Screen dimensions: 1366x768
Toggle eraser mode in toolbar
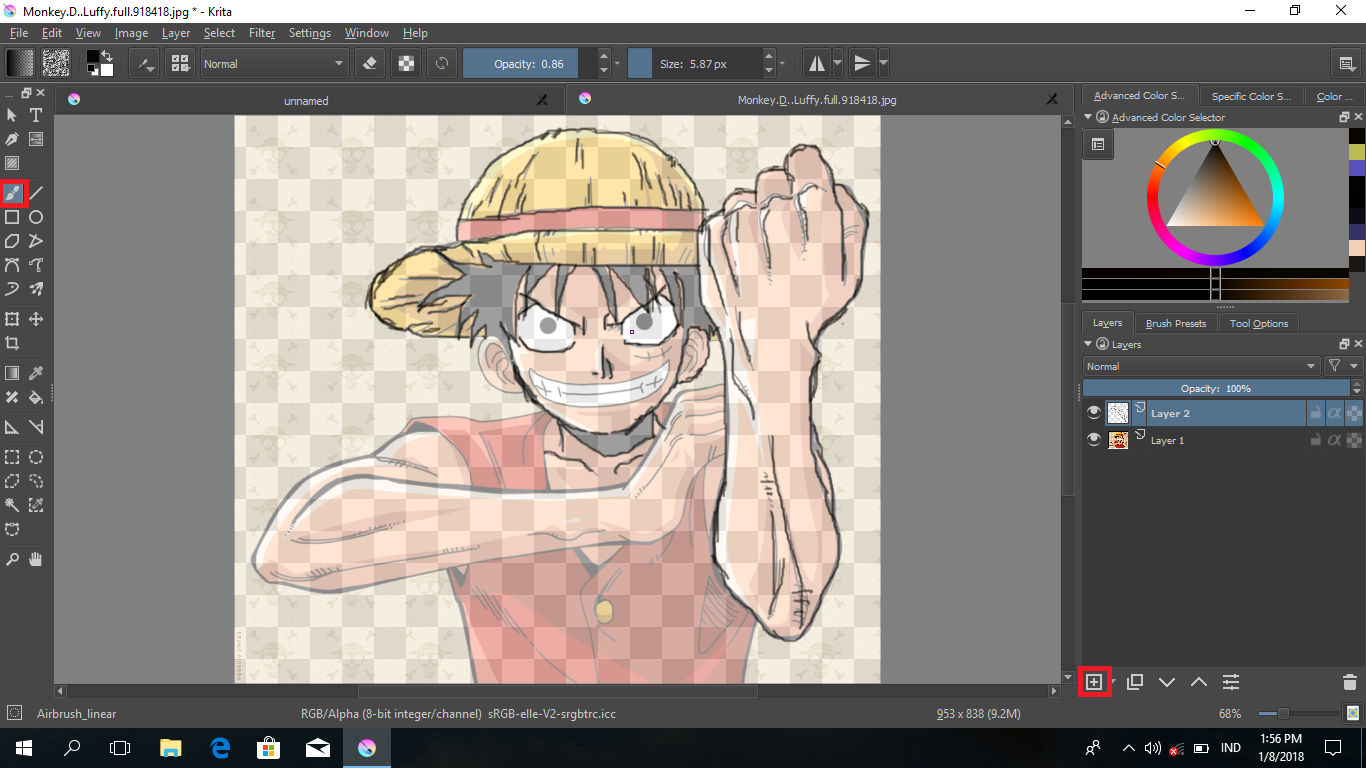(370, 63)
